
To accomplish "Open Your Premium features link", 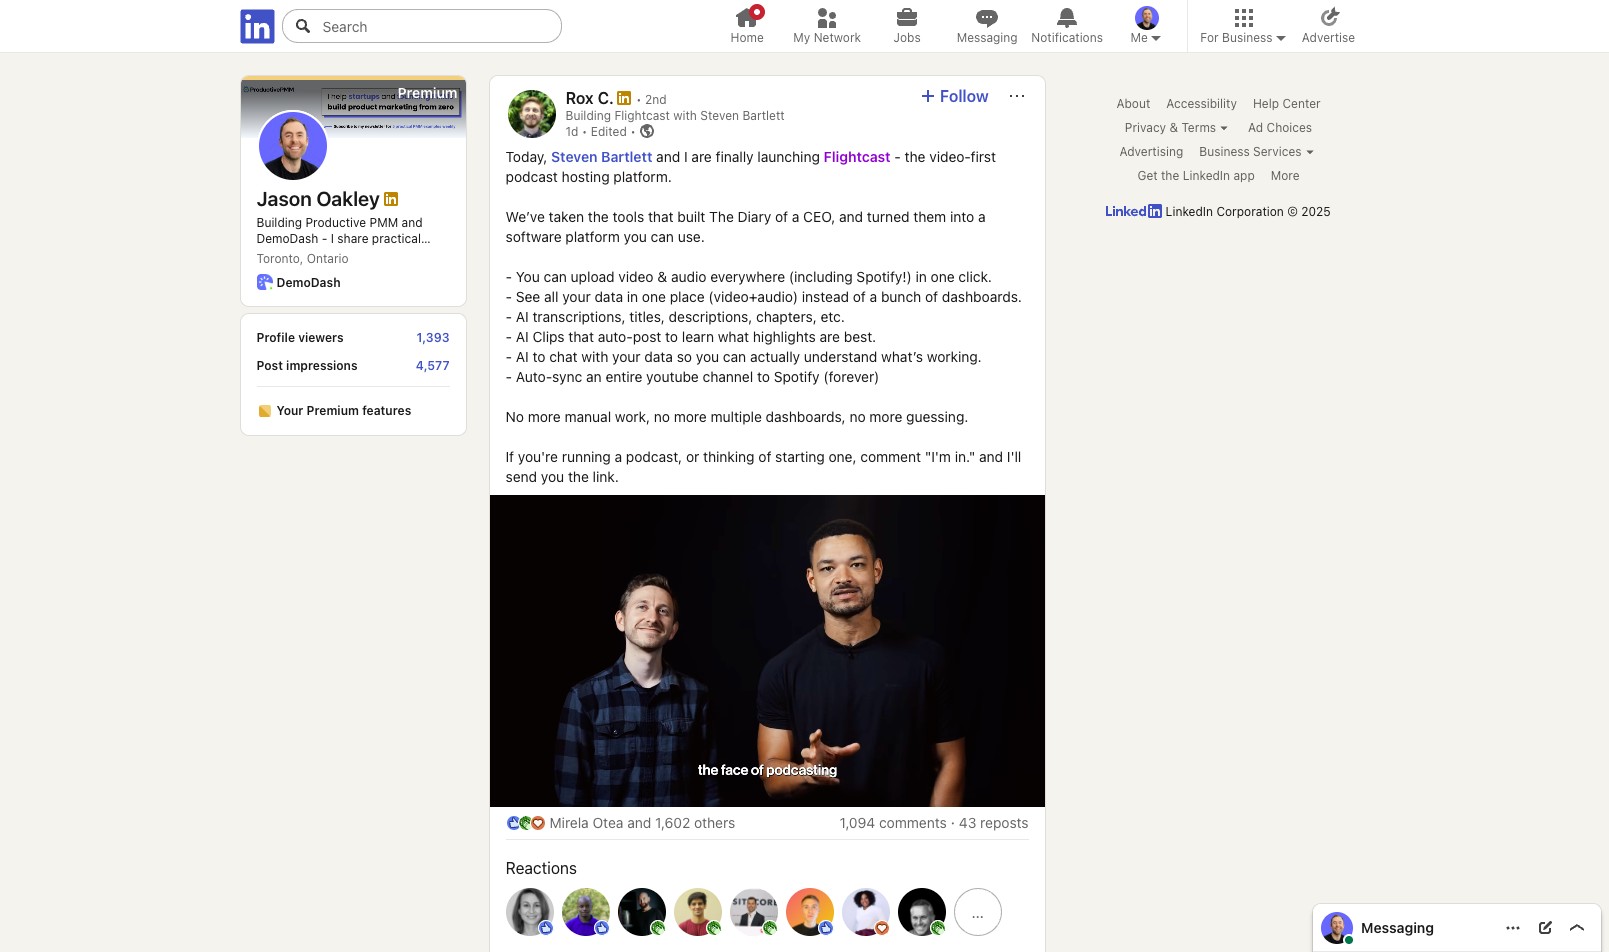I will tap(344, 411).
